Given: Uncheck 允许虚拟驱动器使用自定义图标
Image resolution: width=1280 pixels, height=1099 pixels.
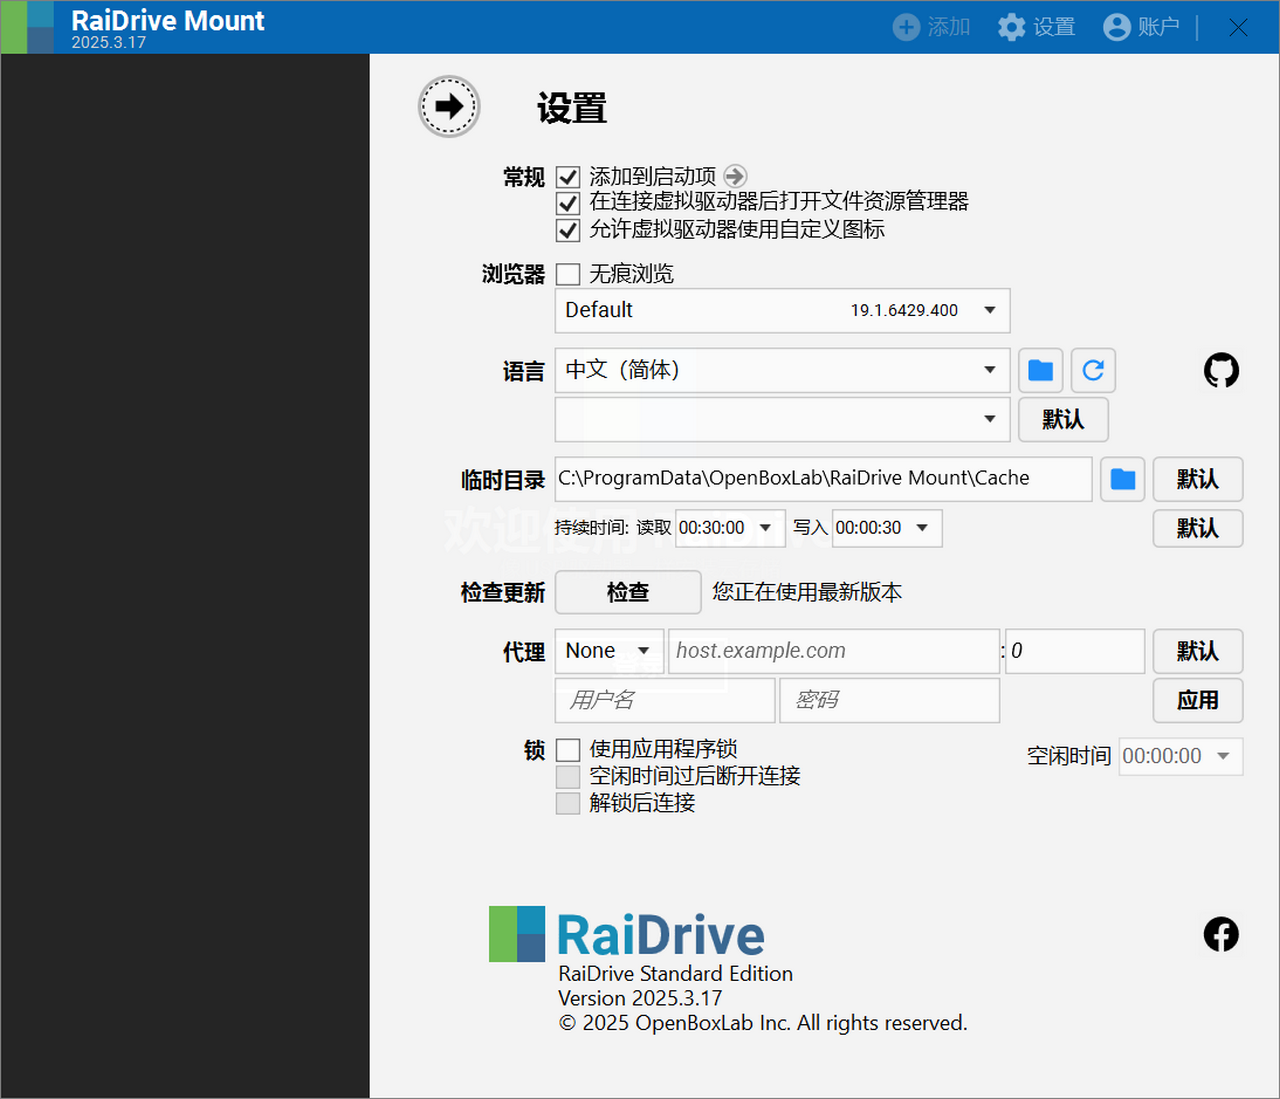Looking at the screenshot, I should (x=568, y=230).
